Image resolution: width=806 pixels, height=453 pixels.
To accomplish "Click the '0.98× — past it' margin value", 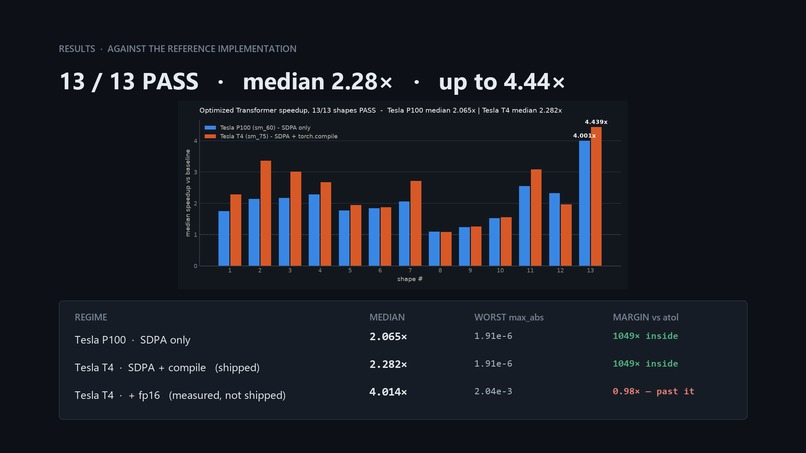I will 653,391.
